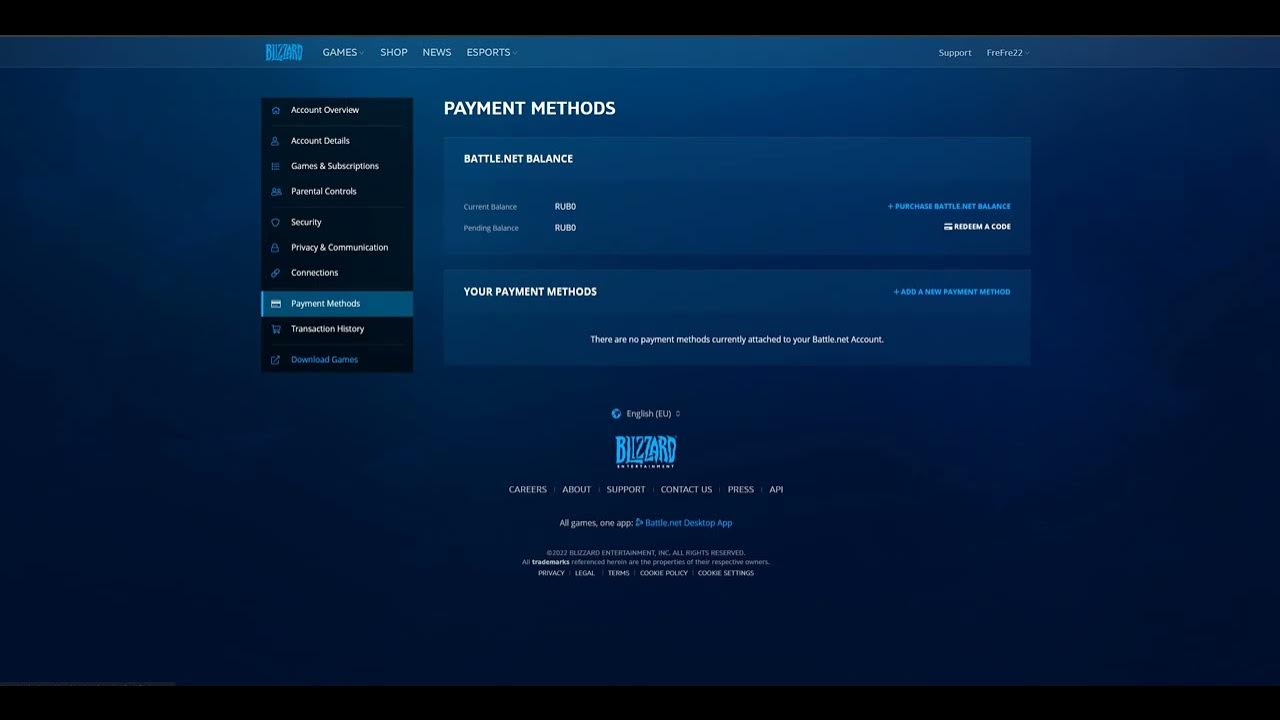Click the Blizzard Entertainment footer logo

tap(646, 451)
